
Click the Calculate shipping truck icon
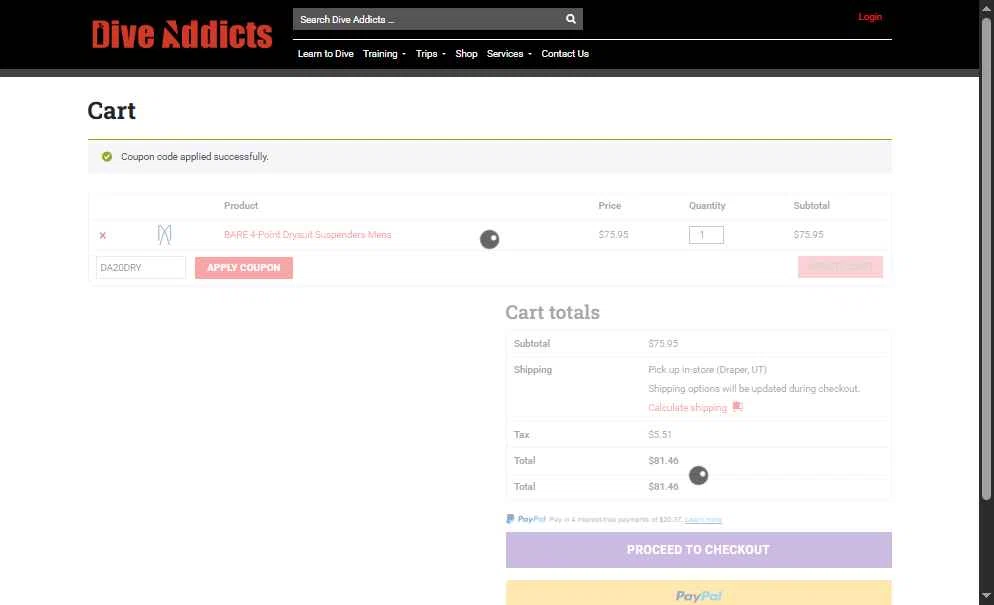click(737, 407)
